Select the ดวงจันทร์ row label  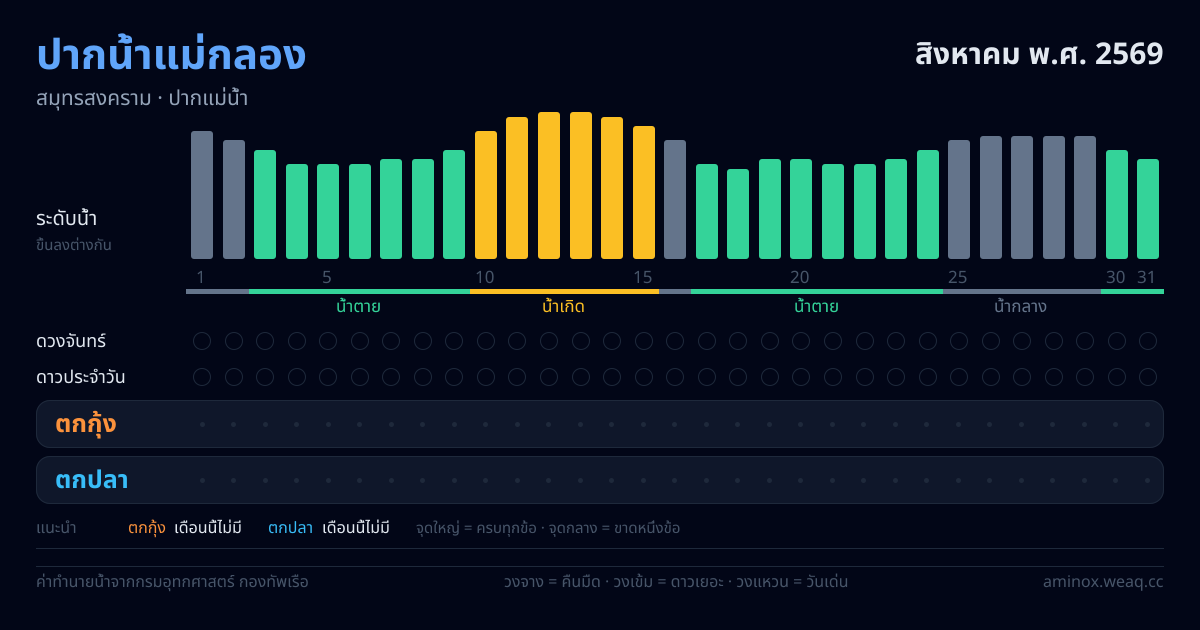click(x=71, y=341)
